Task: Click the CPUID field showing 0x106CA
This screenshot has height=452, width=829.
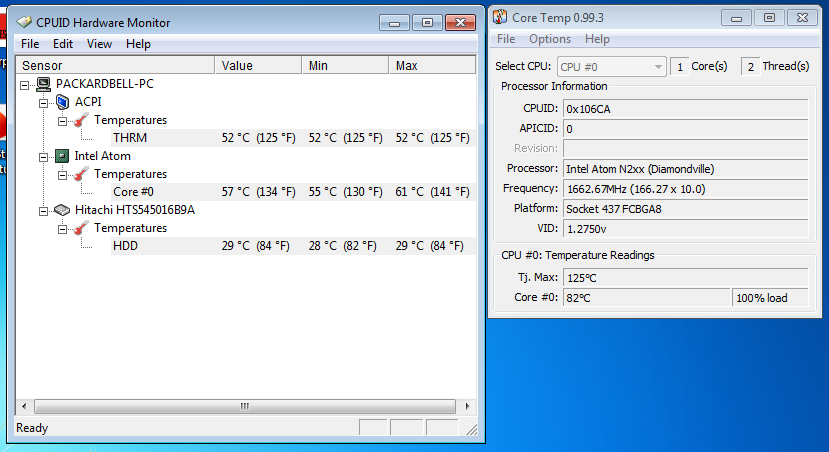Action: pos(686,109)
